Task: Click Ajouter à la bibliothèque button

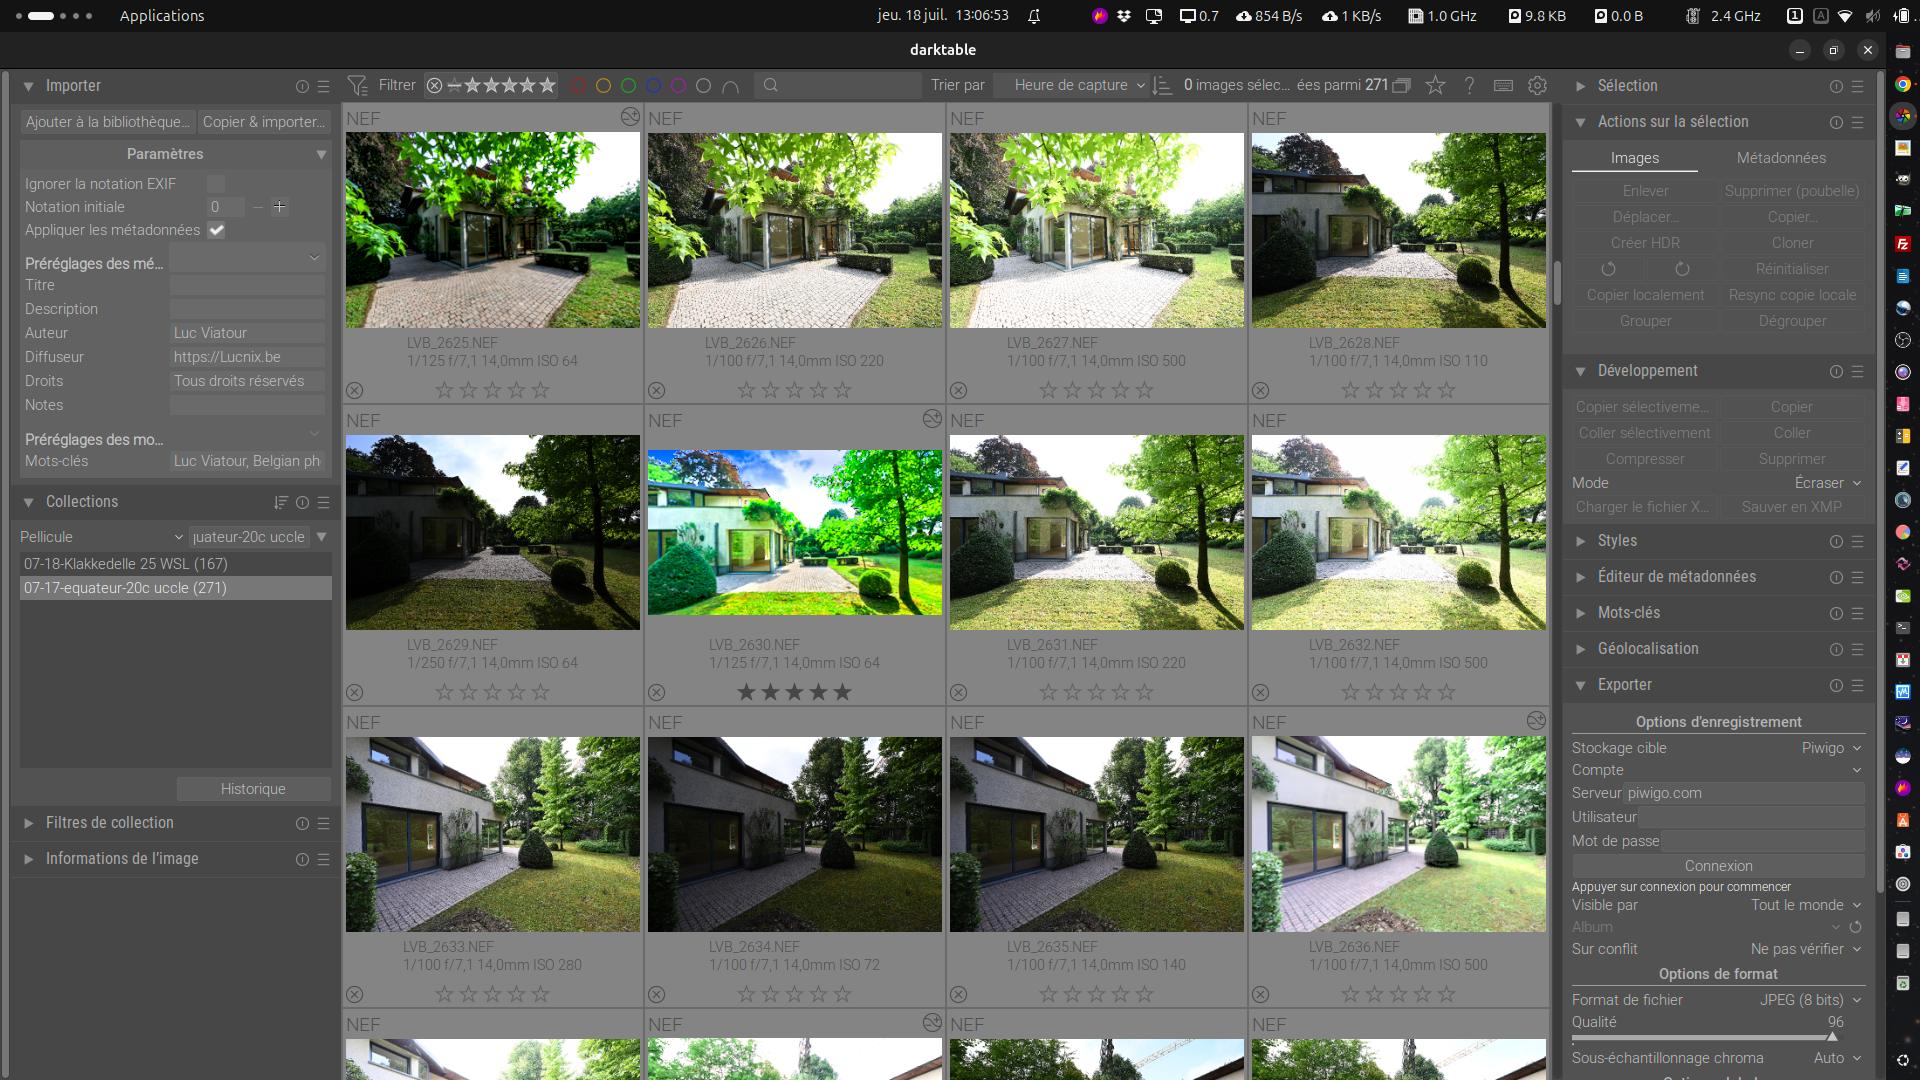Action: [x=108, y=122]
